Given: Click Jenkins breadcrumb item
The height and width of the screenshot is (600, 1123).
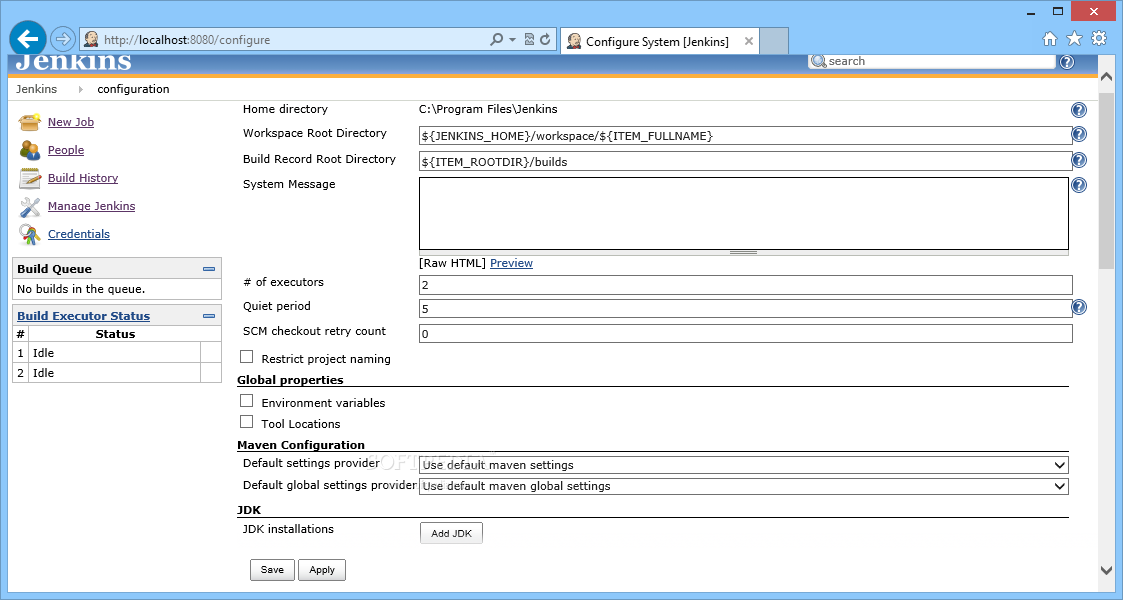Looking at the screenshot, I should pyautogui.click(x=37, y=89).
